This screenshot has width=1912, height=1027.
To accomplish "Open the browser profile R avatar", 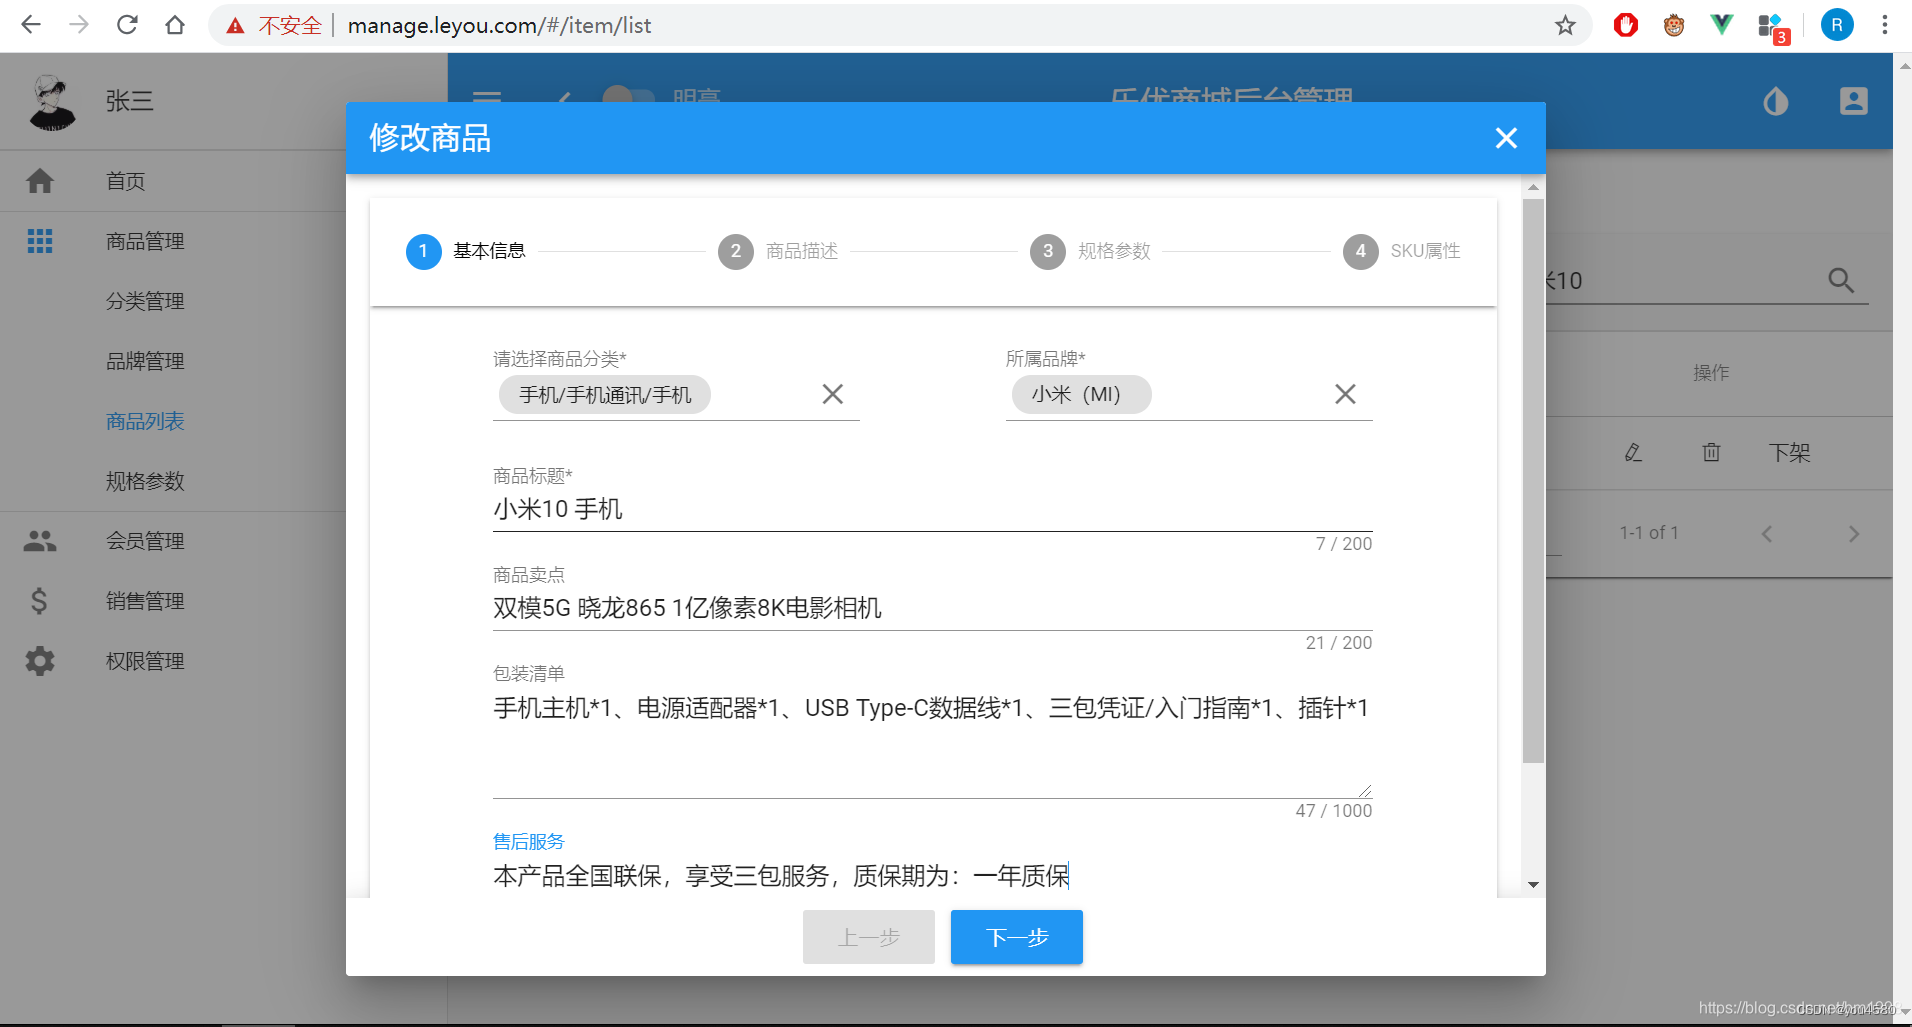I will (1837, 25).
